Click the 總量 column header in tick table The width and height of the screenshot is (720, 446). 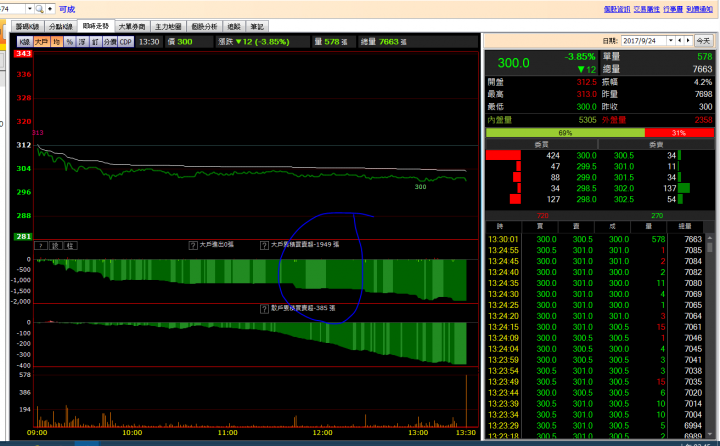(x=685, y=226)
